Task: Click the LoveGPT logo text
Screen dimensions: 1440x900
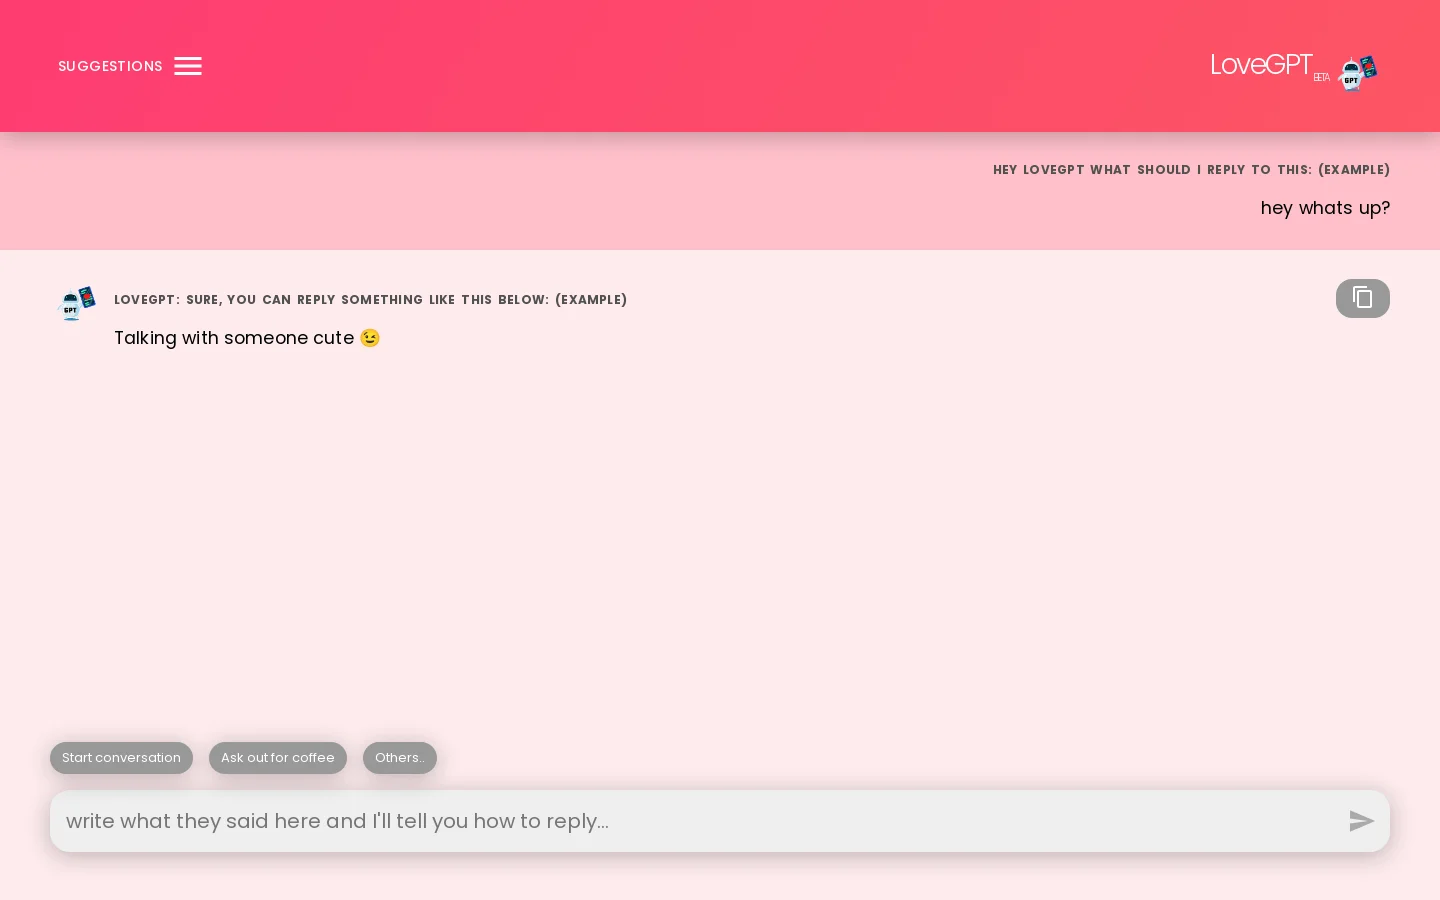Action: coord(1261,65)
